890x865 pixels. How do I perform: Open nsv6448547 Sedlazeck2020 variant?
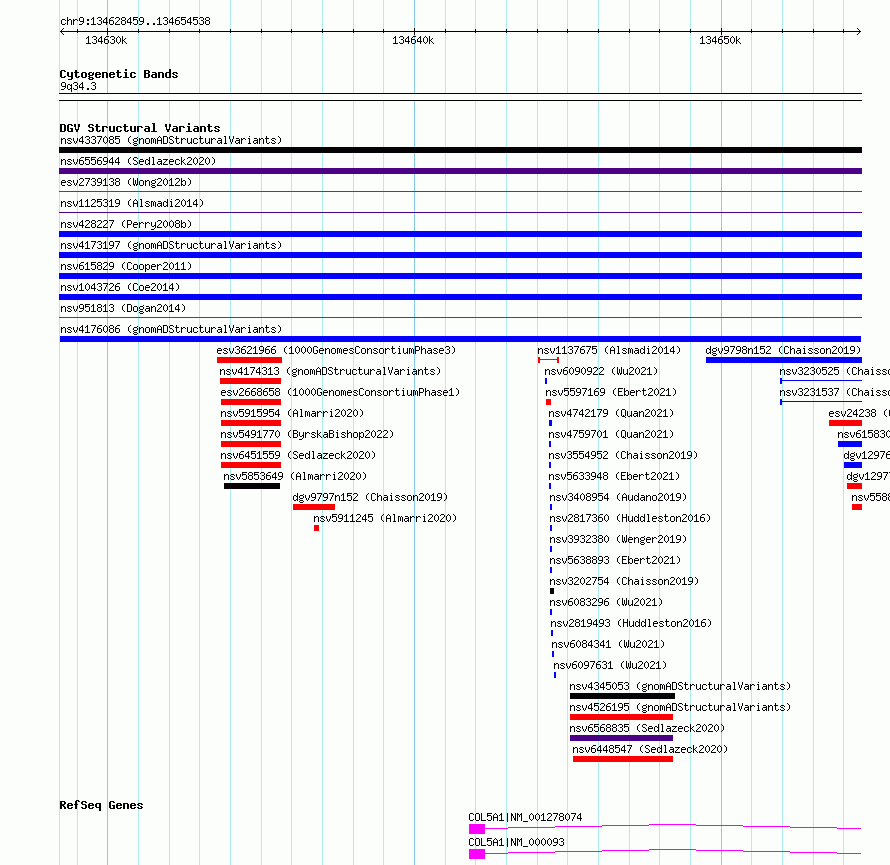point(650,749)
